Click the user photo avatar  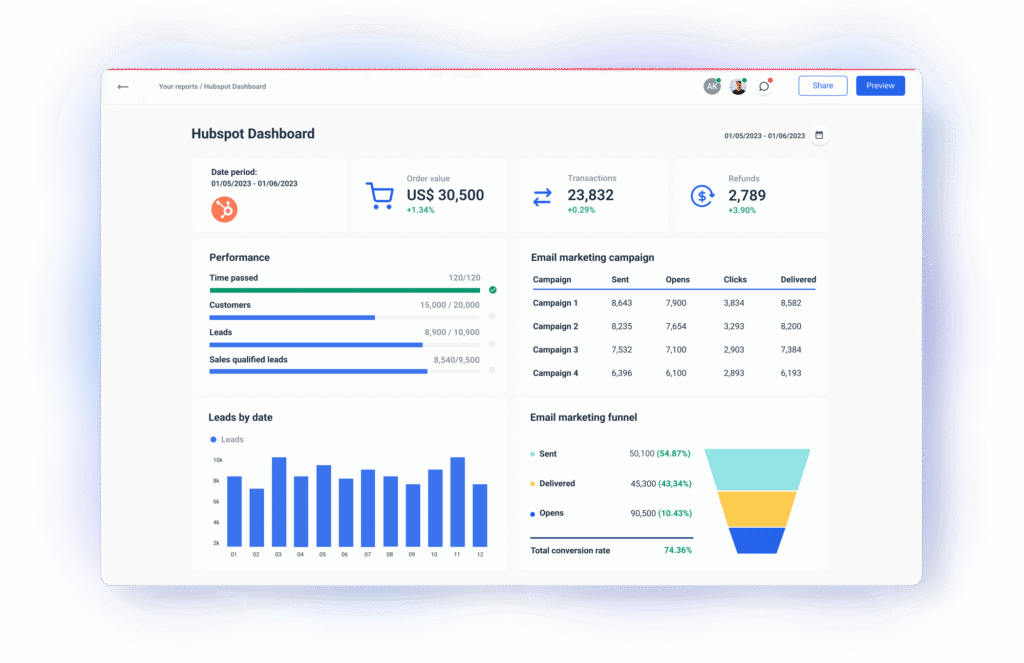click(738, 87)
